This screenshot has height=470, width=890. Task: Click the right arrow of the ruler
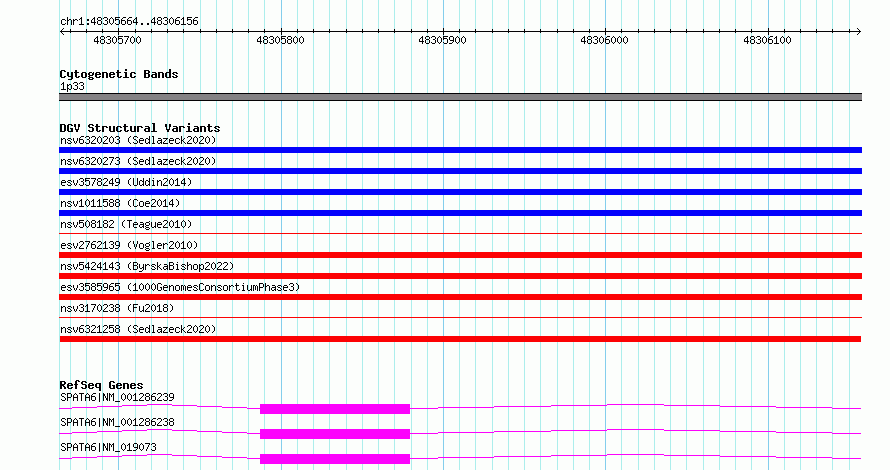pos(858,32)
